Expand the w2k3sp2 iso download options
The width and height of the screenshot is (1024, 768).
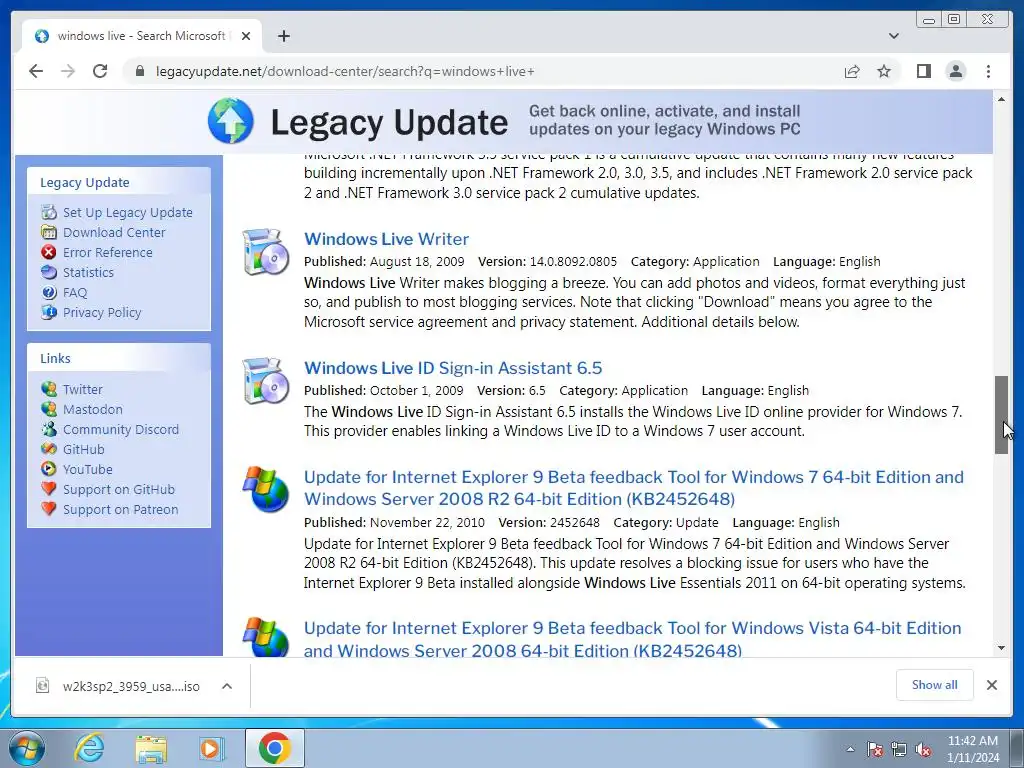pyautogui.click(x=227, y=686)
